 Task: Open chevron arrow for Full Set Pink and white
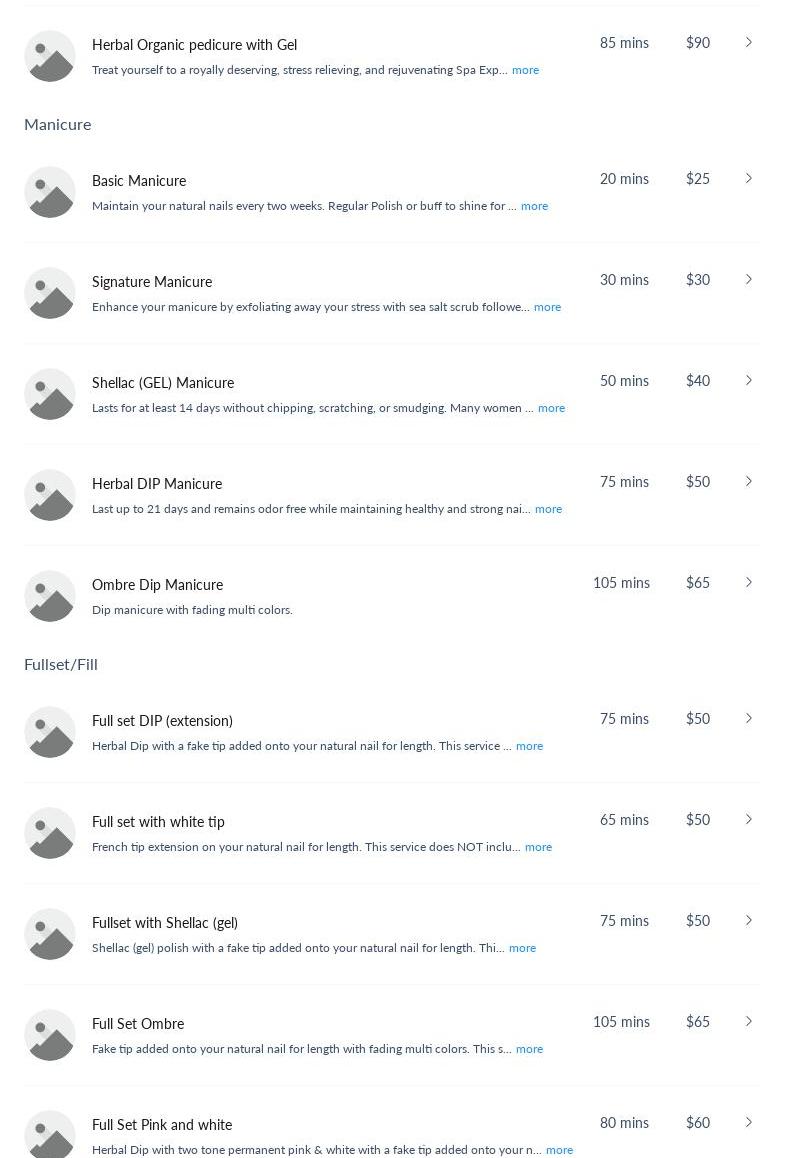(749, 1122)
